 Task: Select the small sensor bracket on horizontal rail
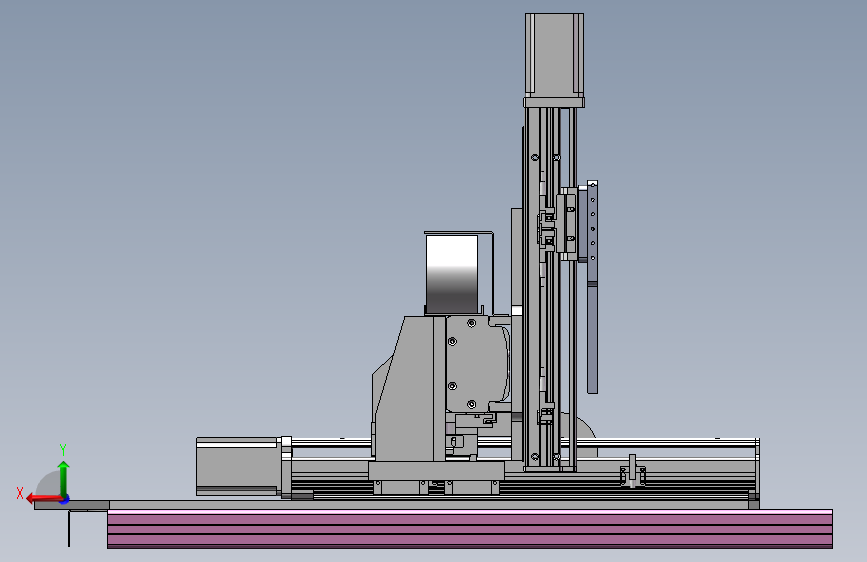tap(633, 471)
